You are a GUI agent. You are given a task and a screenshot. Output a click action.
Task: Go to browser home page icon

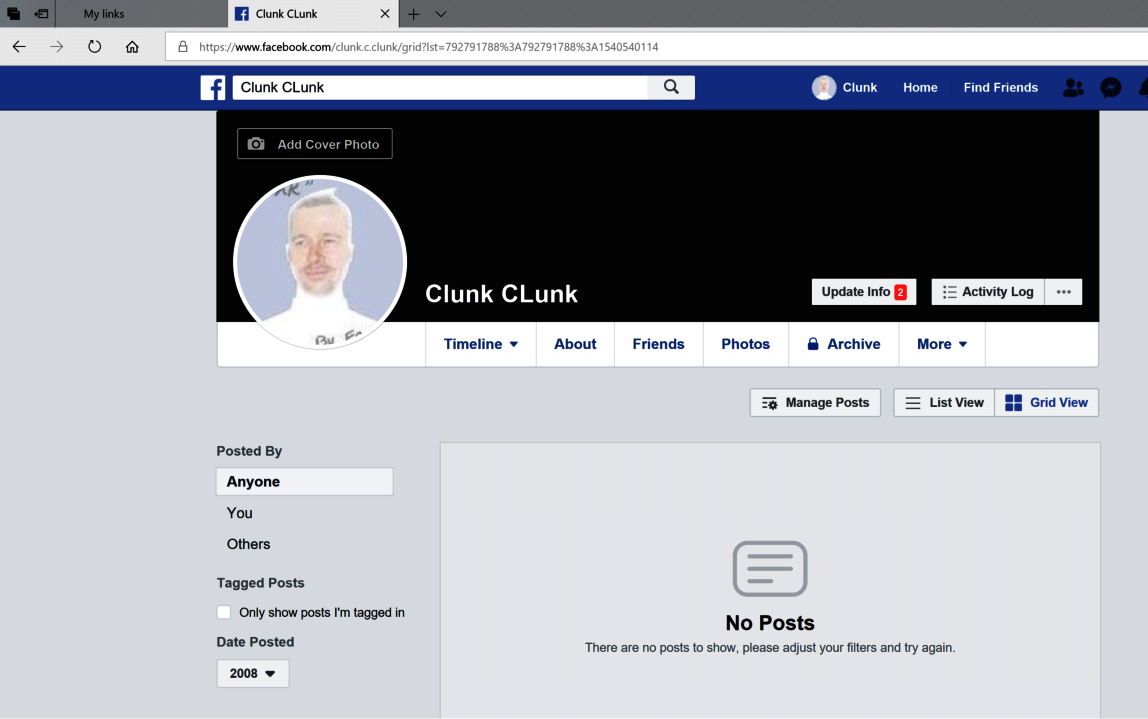click(x=132, y=47)
